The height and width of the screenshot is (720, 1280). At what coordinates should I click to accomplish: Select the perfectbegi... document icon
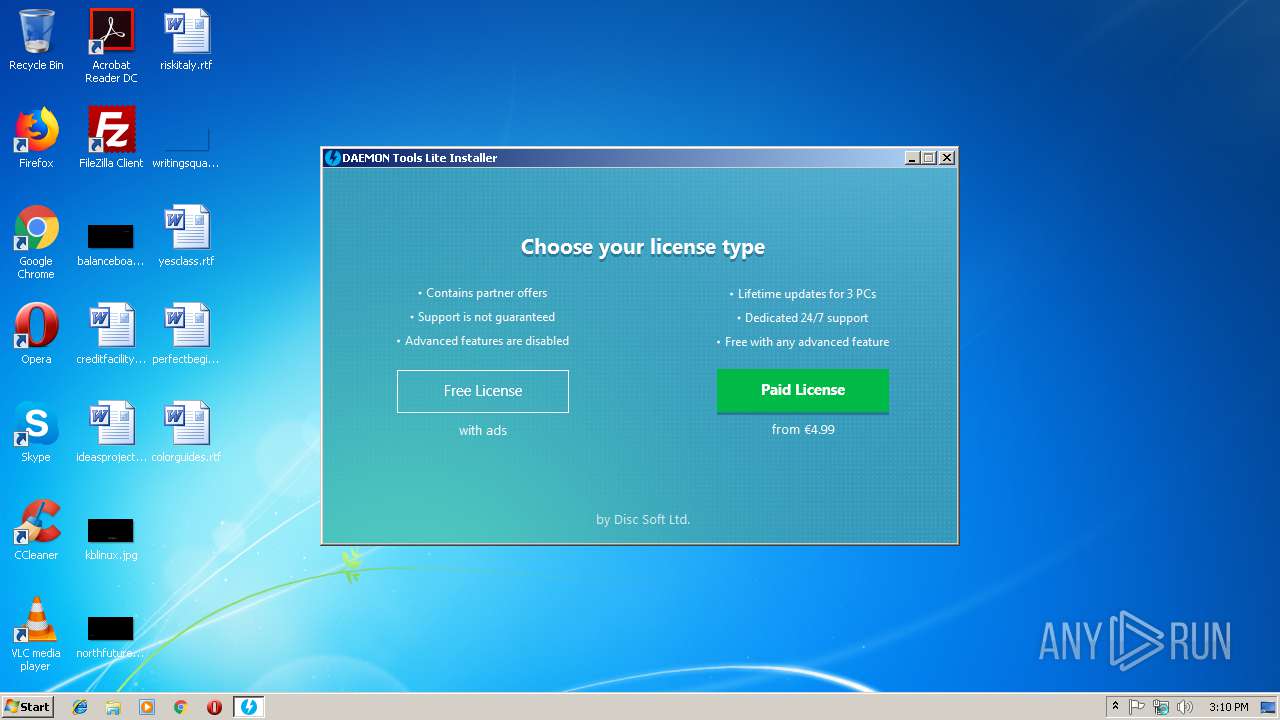[x=186, y=334]
